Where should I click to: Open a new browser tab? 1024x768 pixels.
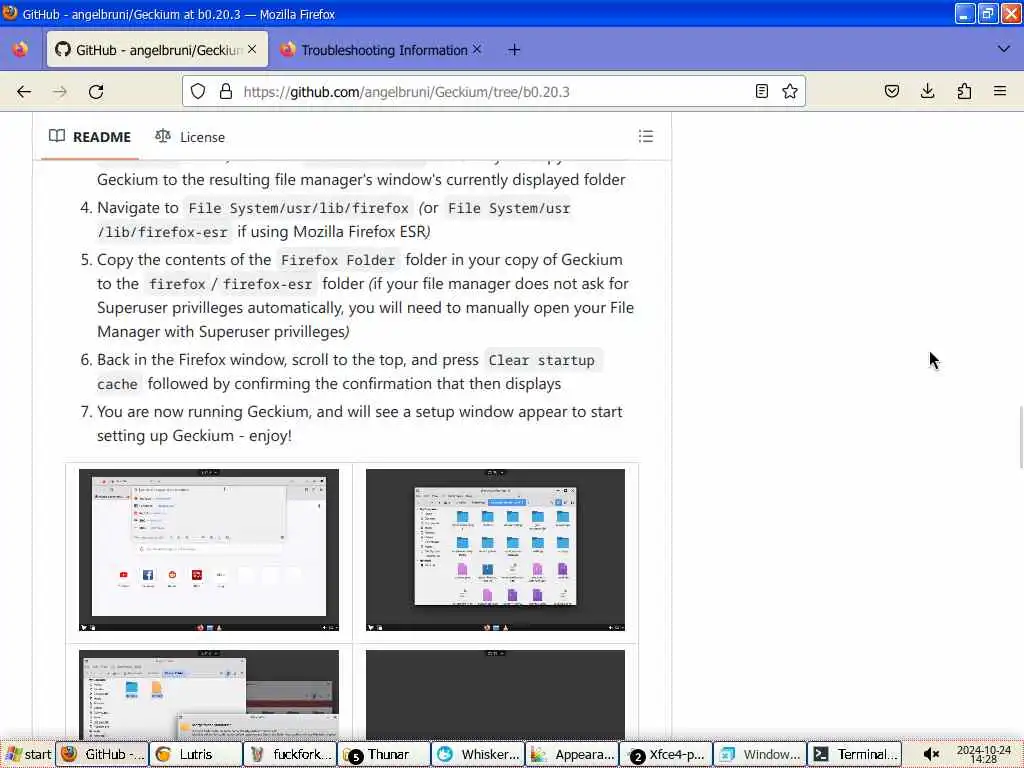pyautogui.click(x=514, y=50)
